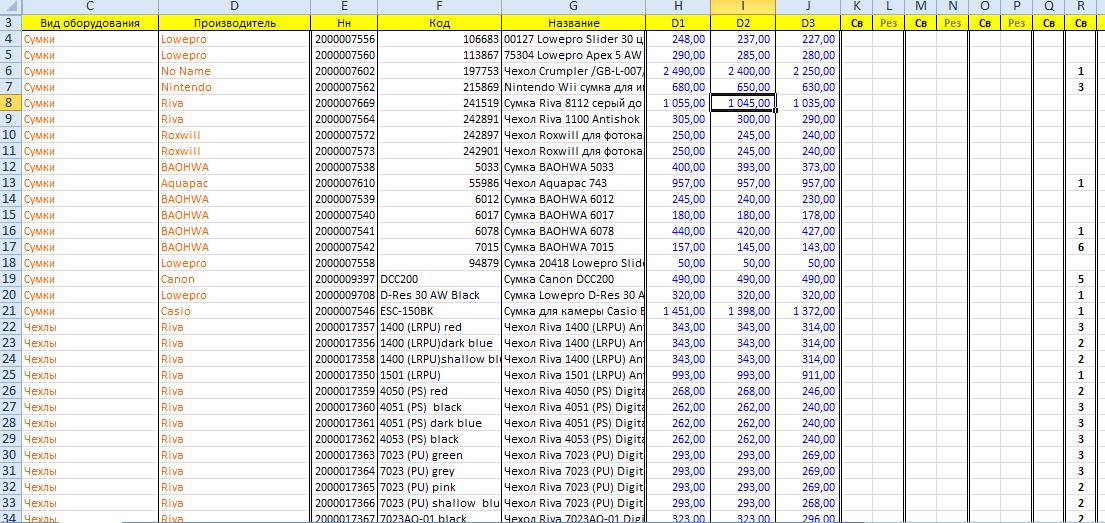
Task: Select Нн cell 2000009397
Action: coord(344,279)
